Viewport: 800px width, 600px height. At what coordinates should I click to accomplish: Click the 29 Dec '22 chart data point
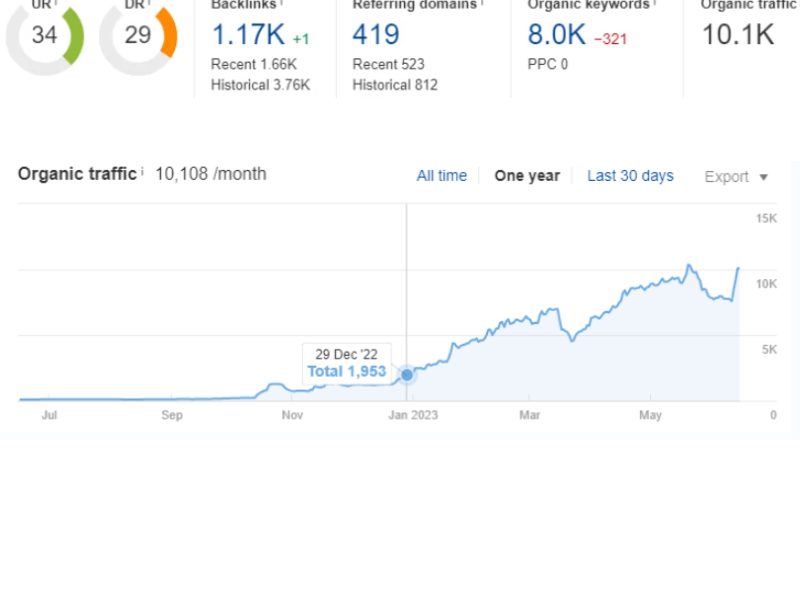tap(407, 375)
